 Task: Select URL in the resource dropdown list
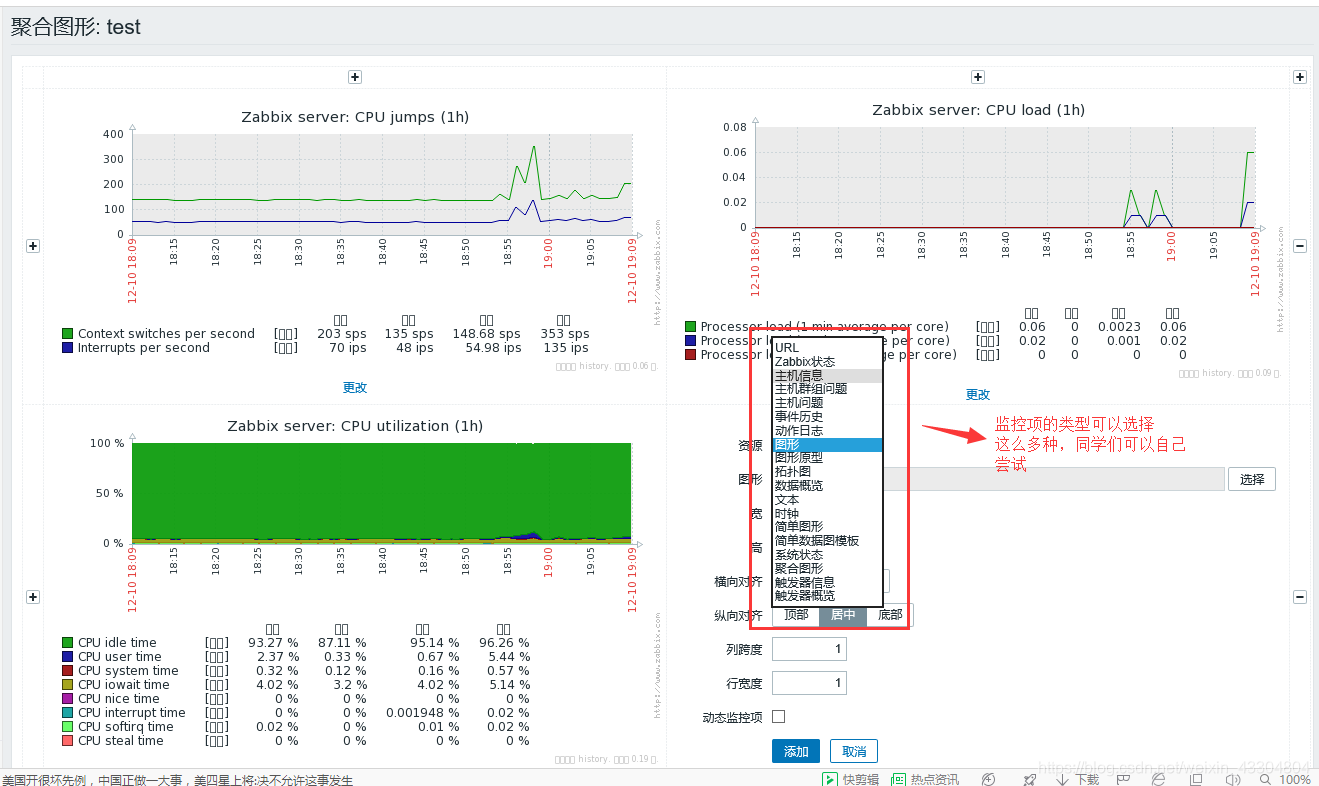tap(827, 347)
